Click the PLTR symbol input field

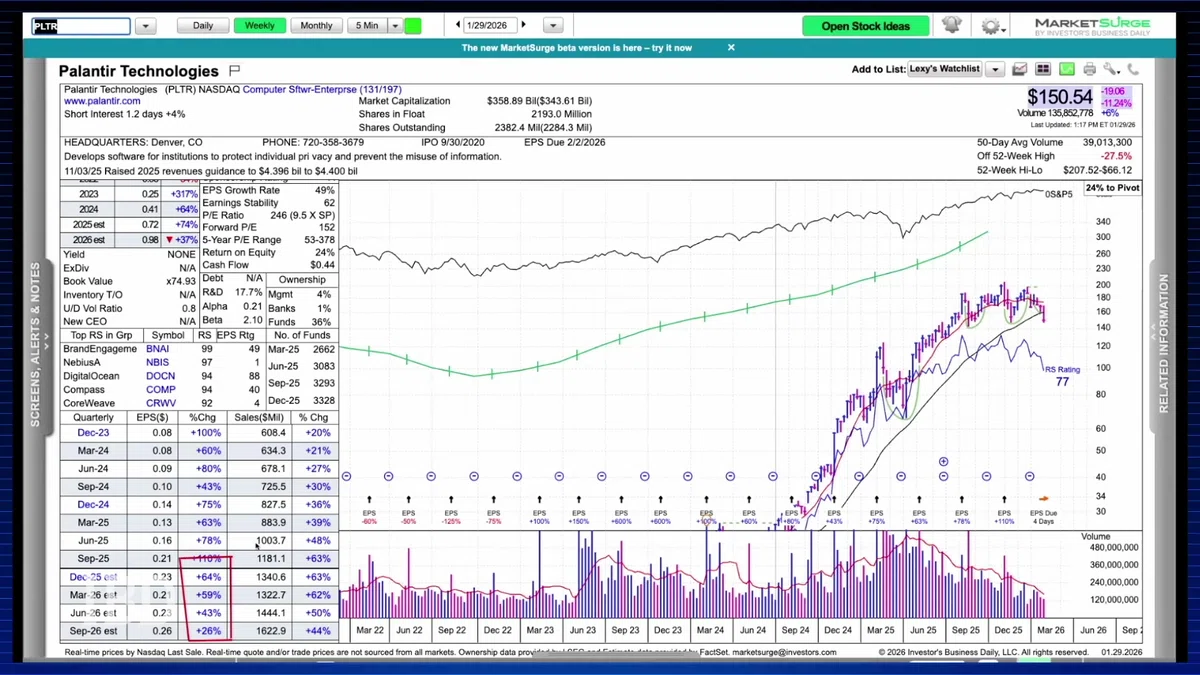pyautogui.click(x=80, y=26)
